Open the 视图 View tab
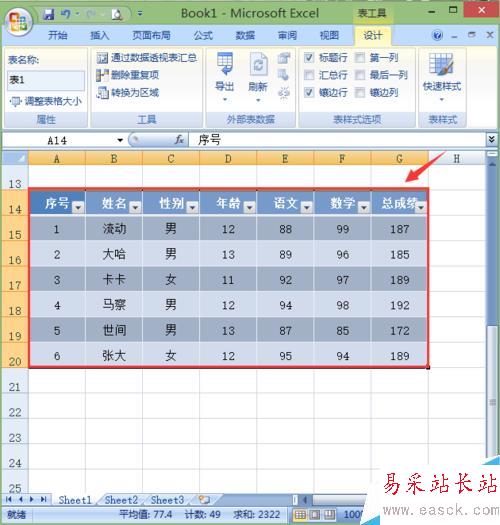 coord(329,35)
